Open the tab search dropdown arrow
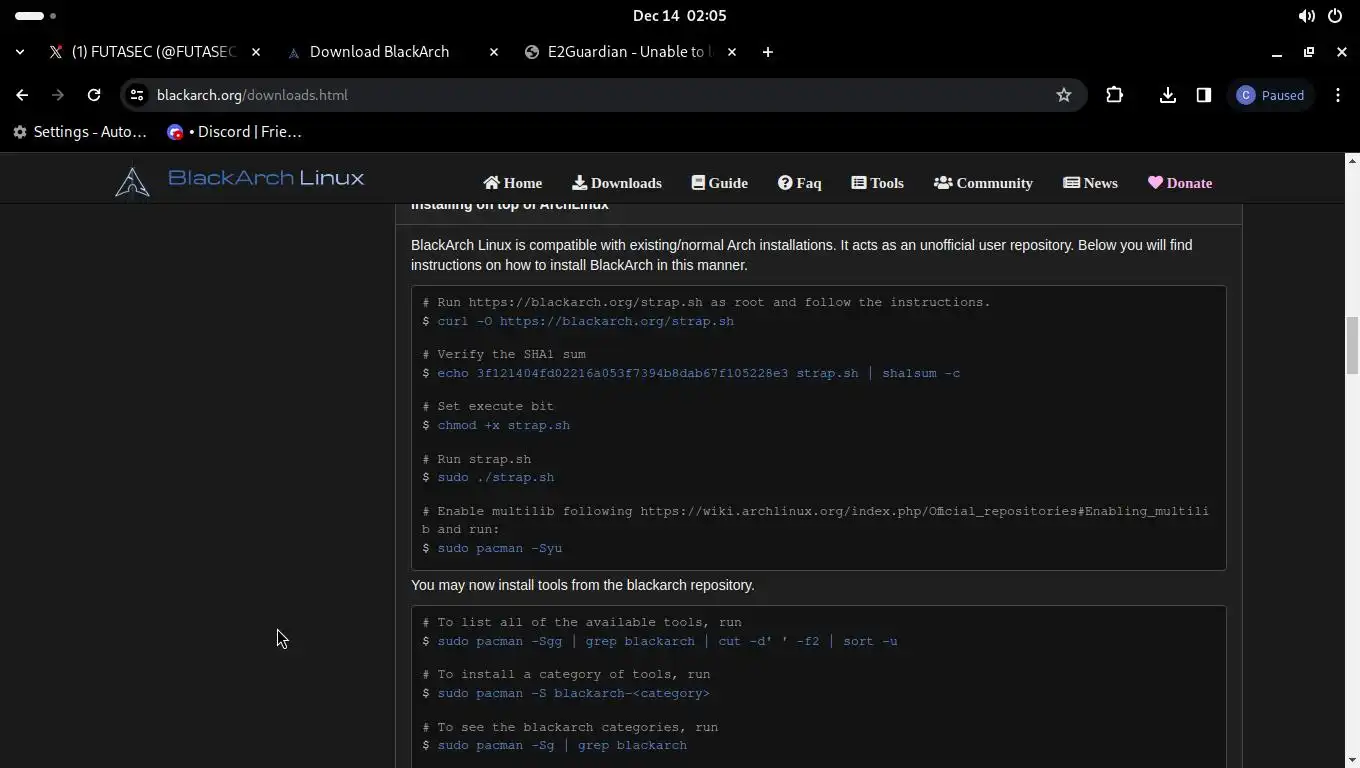1360x768 pixels. coord(20,52)
